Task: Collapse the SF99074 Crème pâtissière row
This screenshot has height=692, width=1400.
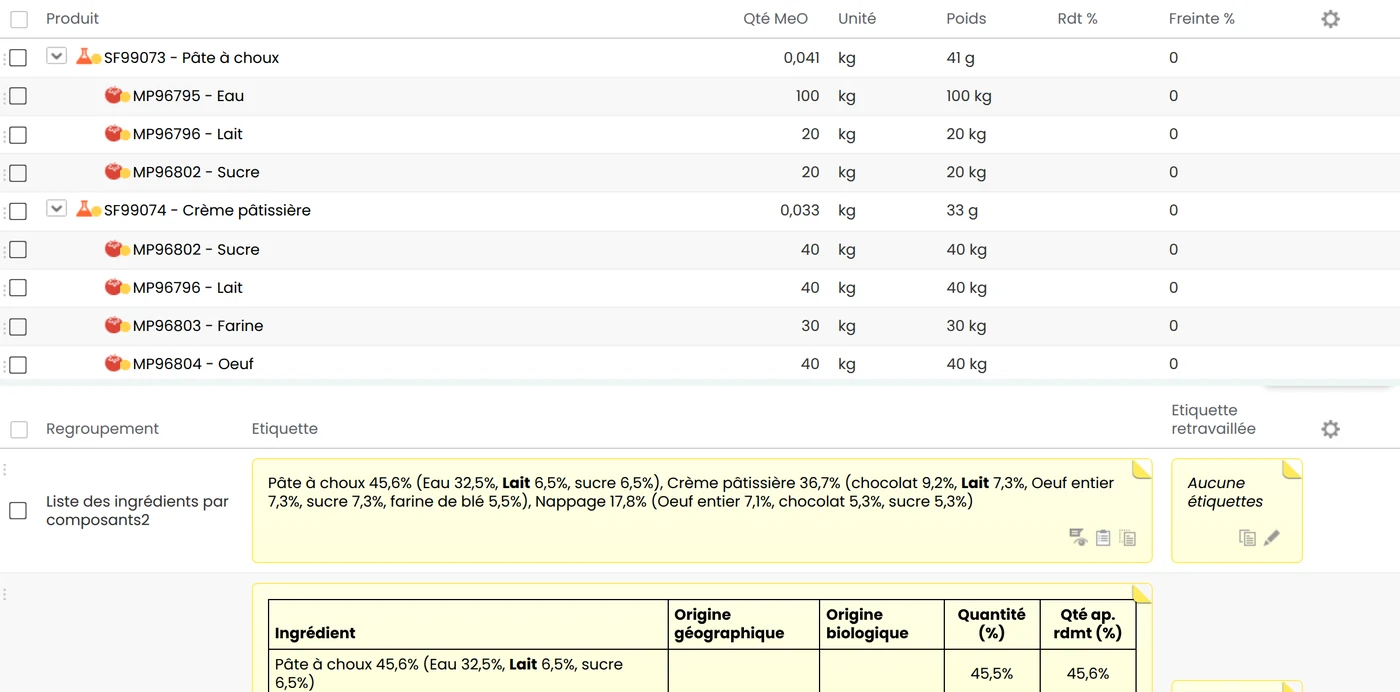Action: click(x=56, y=209)
